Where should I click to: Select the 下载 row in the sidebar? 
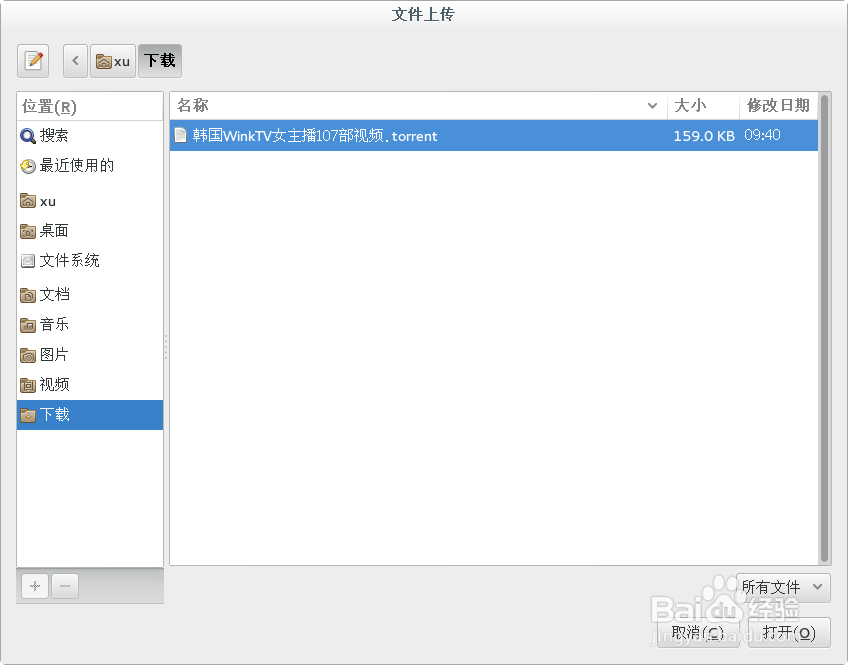click(90, 415)
